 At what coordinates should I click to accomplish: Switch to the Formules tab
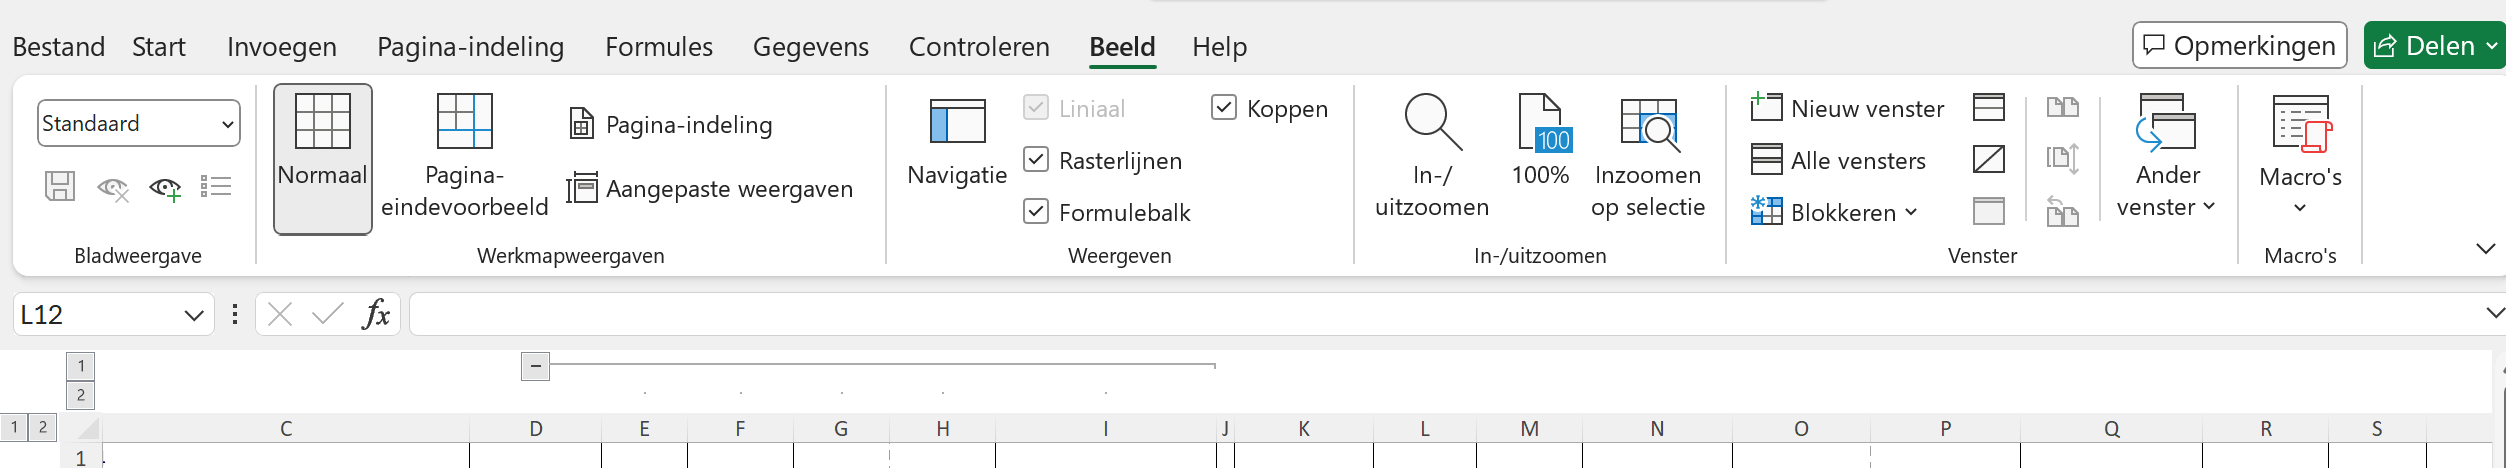(x=658, y=47)
